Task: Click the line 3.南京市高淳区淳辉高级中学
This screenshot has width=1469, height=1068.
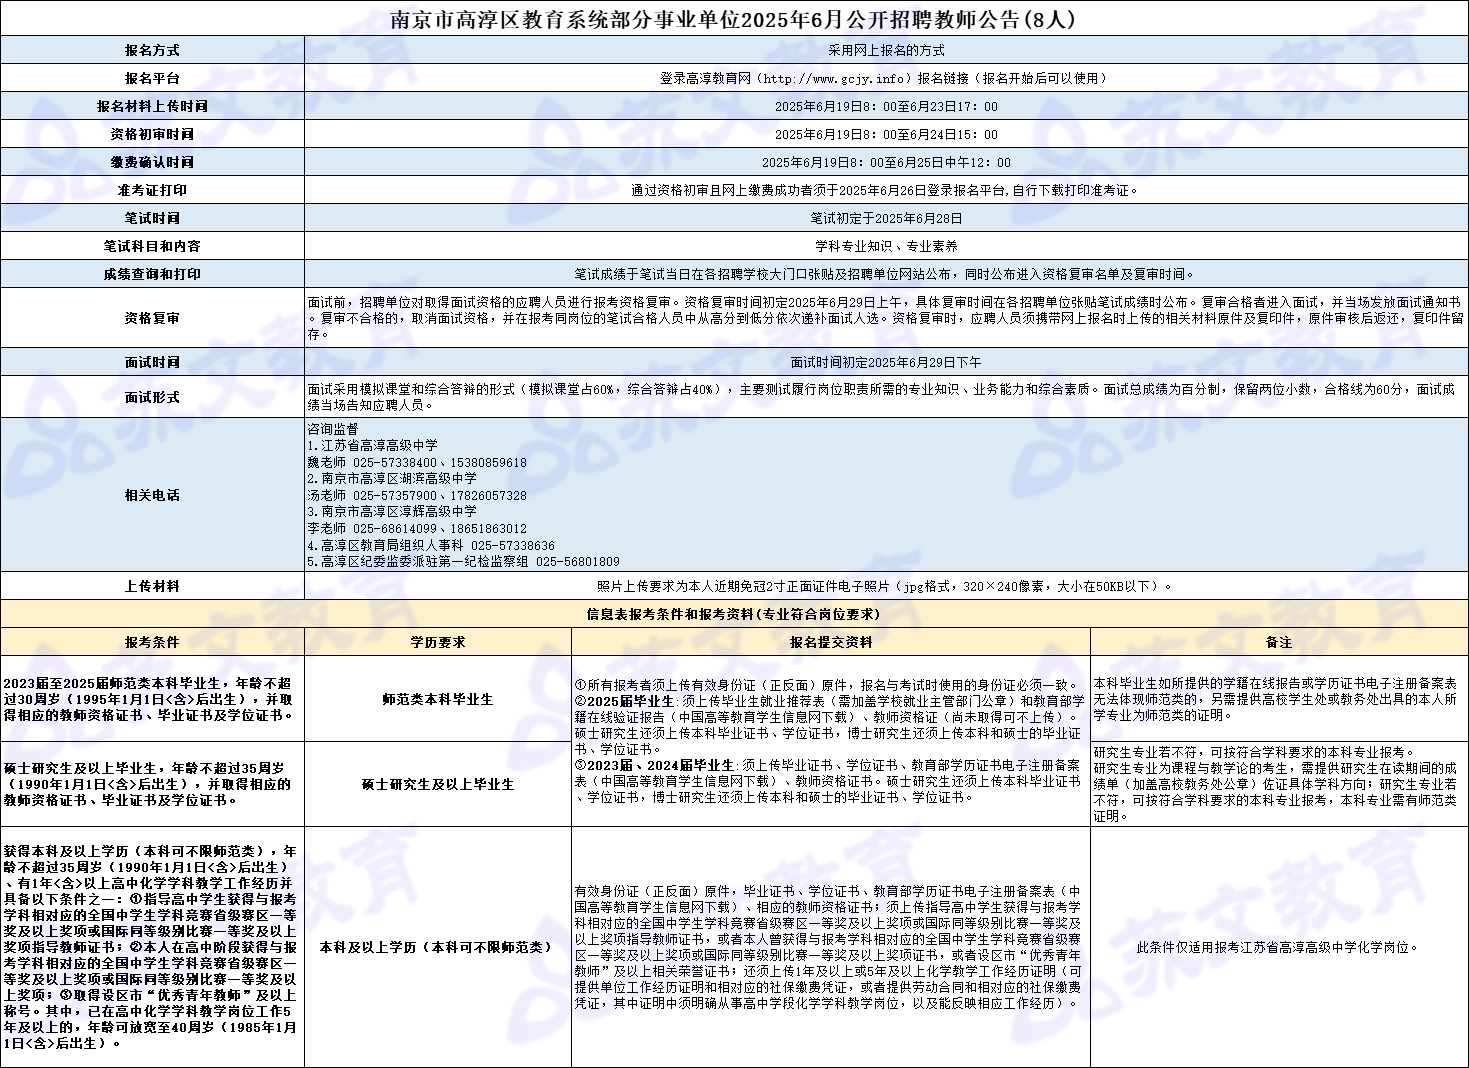Action: tap(392, 512)
